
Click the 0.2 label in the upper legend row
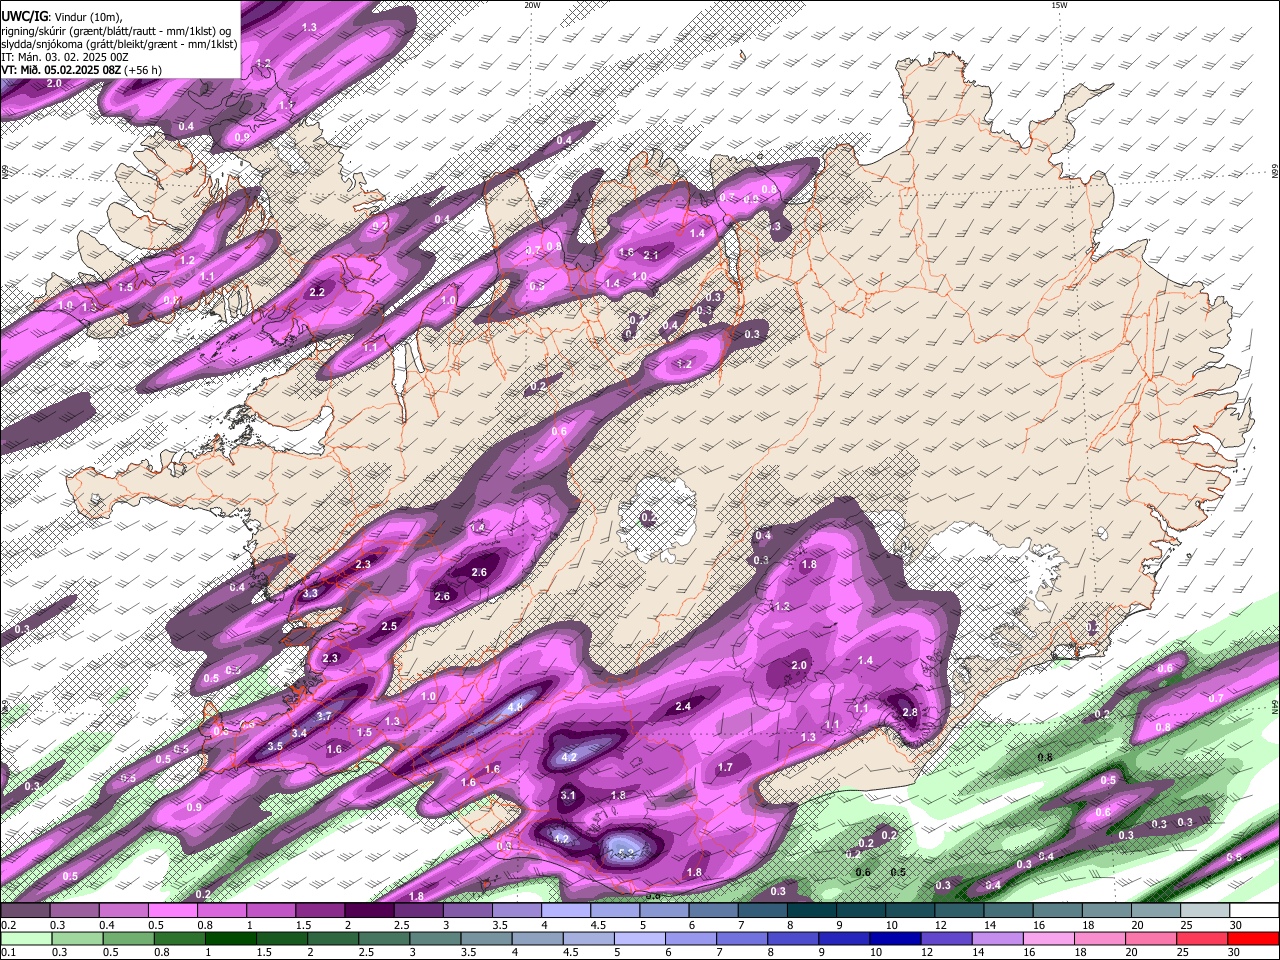click(x=7, y=925)
